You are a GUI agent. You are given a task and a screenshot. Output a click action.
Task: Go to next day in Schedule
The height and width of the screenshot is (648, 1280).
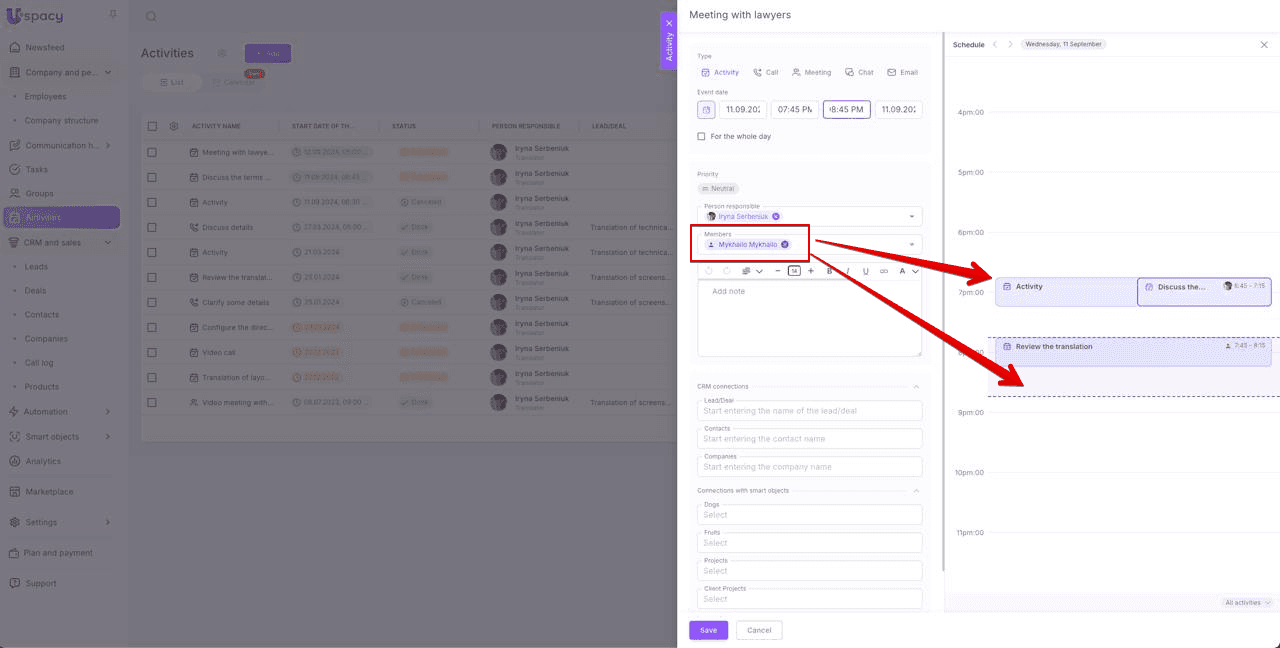(1010, 45)
